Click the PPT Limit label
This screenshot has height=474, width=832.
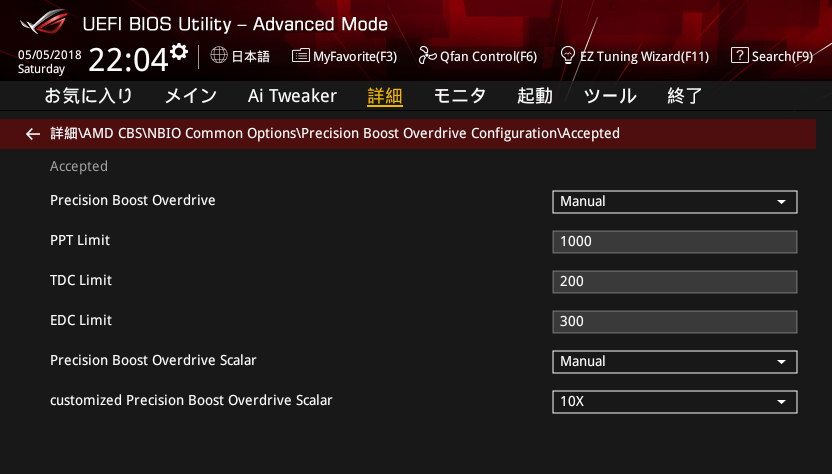pos(80,240)
